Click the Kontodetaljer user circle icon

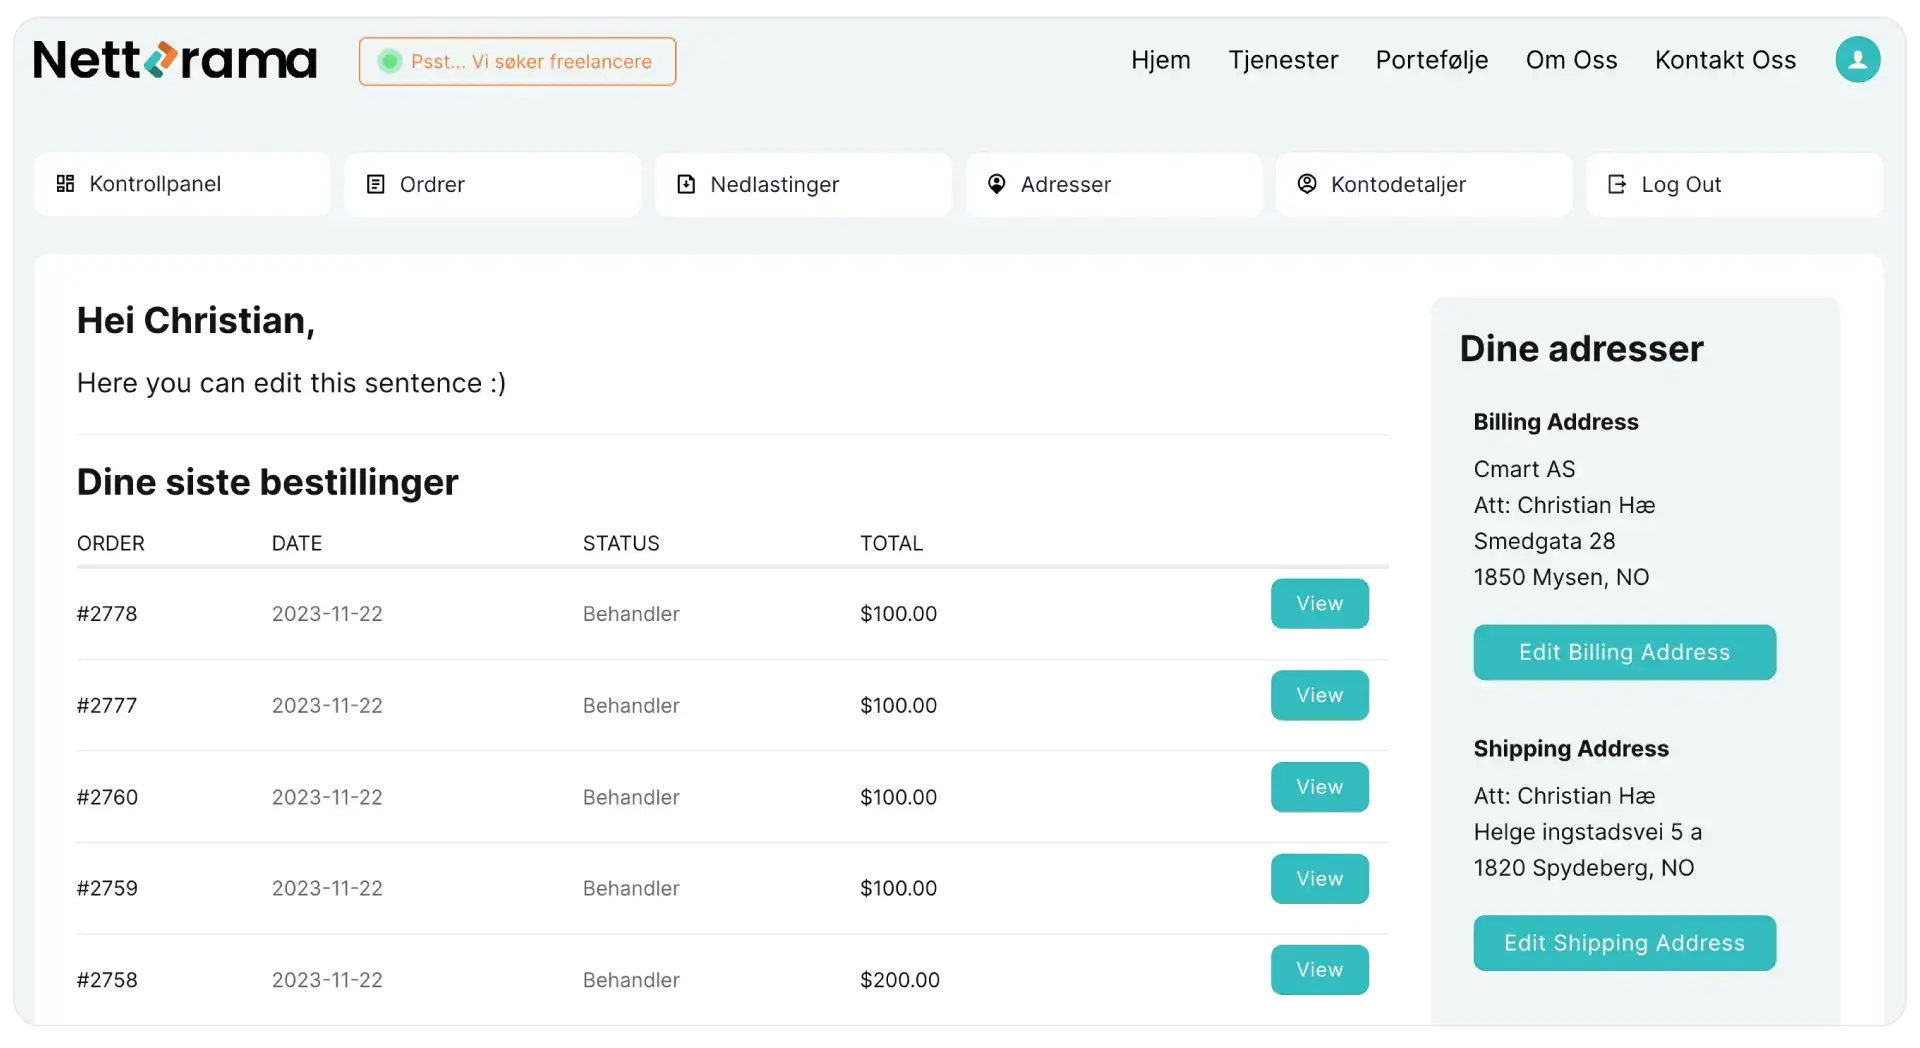point(1306,184)
